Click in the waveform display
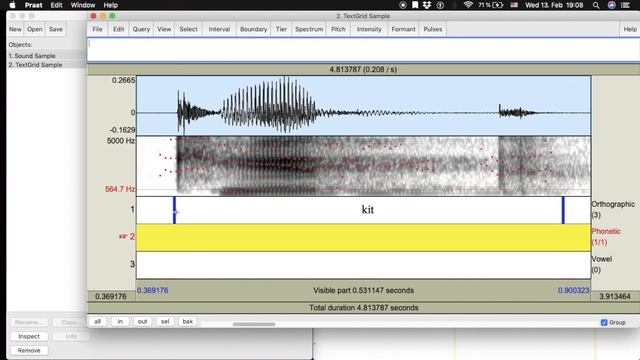 pos(363,105)
